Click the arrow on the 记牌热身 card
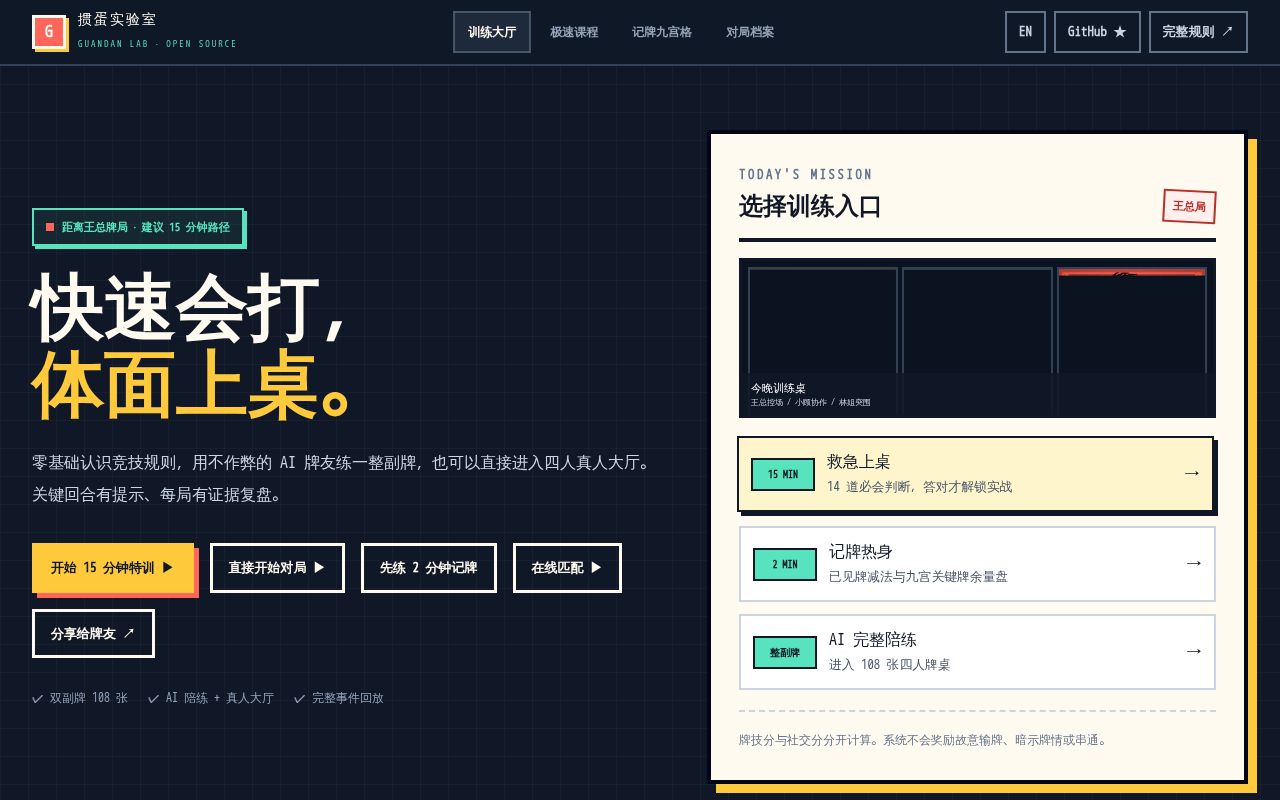Screen dimensions: 1280x800 point(1193,563)
